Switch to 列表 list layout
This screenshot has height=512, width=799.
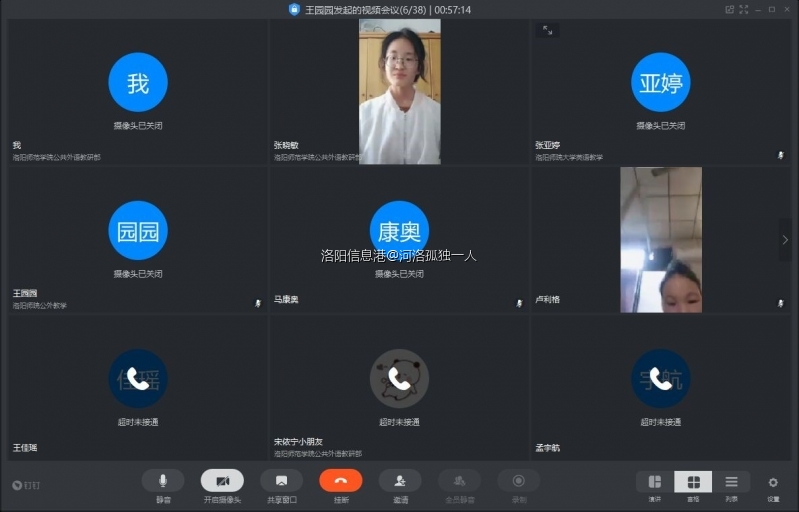point(731,482)
